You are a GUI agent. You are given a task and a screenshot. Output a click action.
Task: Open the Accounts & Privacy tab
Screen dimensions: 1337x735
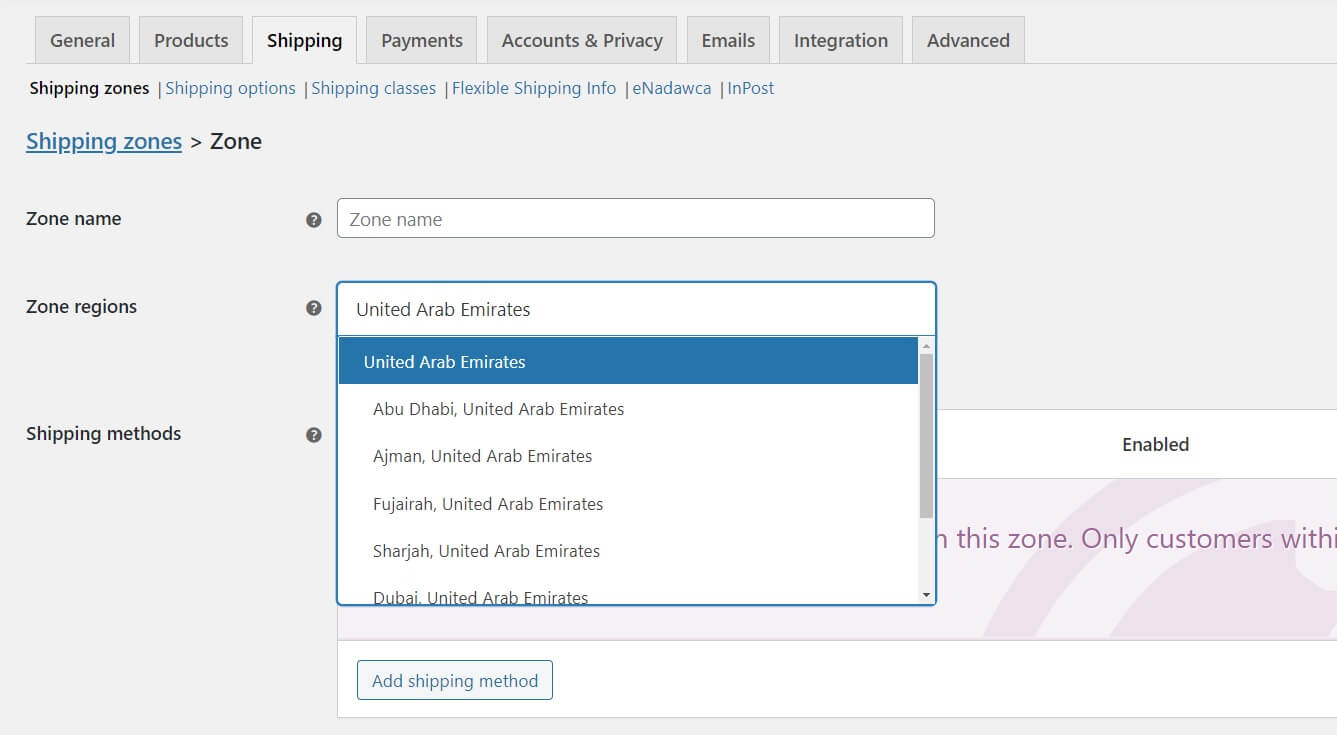tap(582, 40)
